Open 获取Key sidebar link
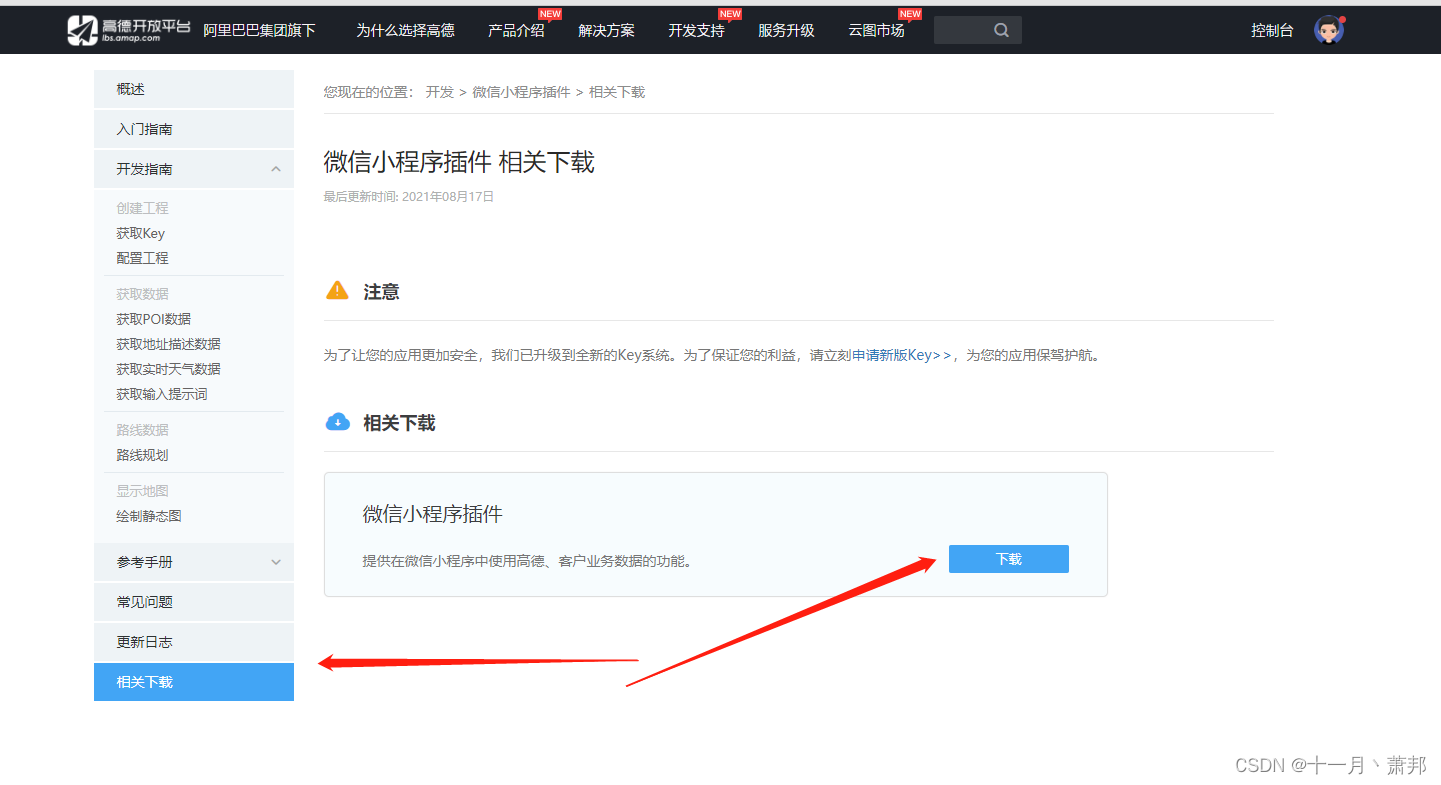1441x785 pixels. pyautogui.click(x=140, y=233)
